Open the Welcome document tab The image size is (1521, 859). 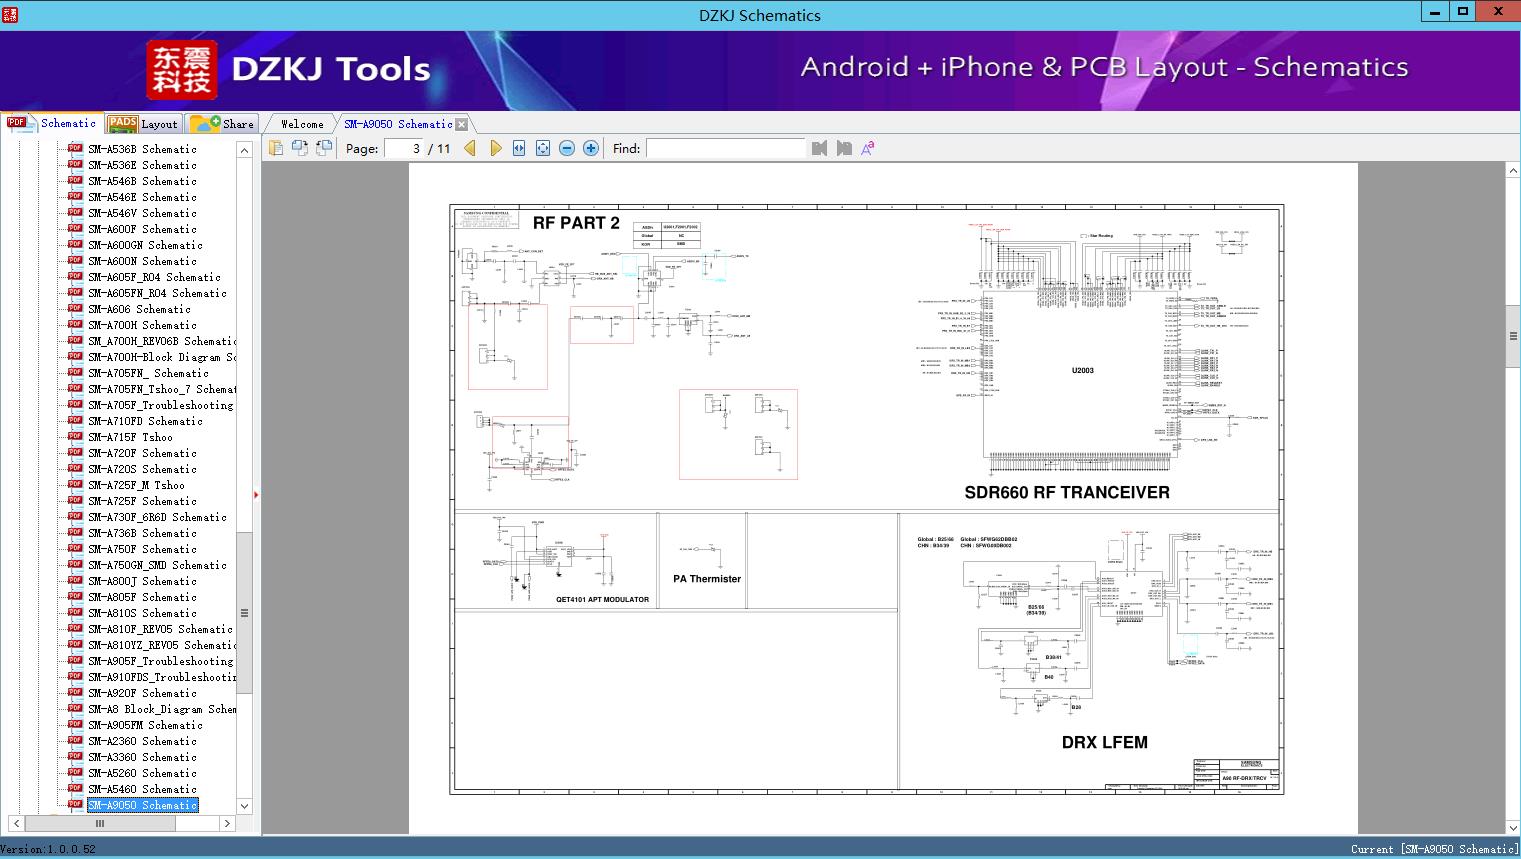click(x=302, y=124)
